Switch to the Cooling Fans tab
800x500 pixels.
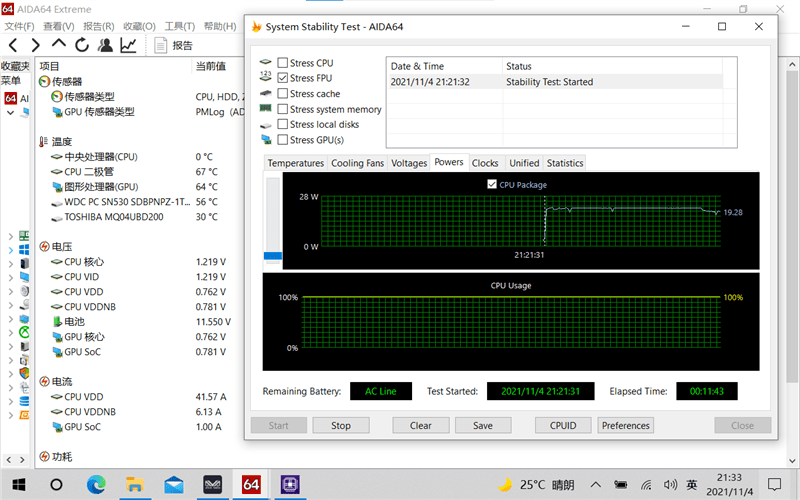357,163
